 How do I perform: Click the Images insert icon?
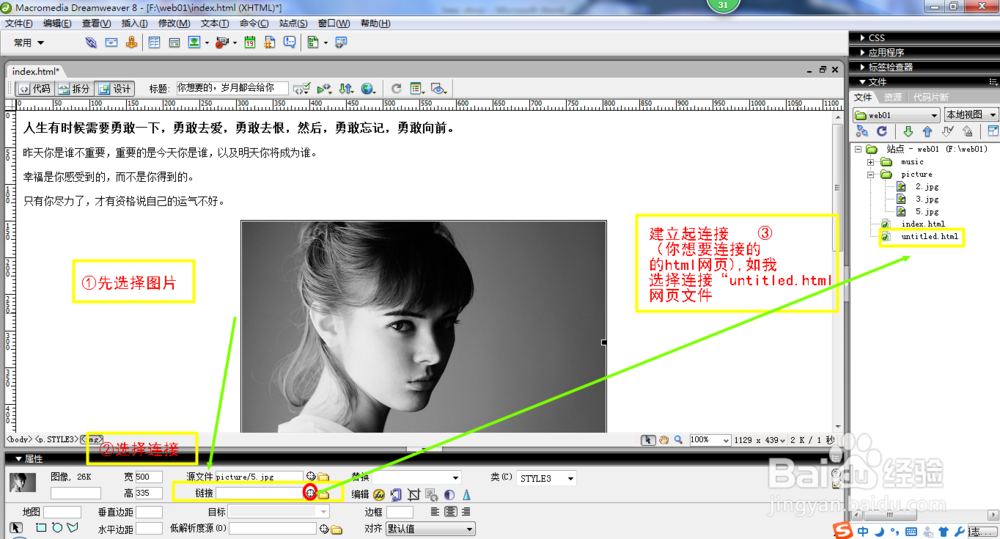click(194, 43)
